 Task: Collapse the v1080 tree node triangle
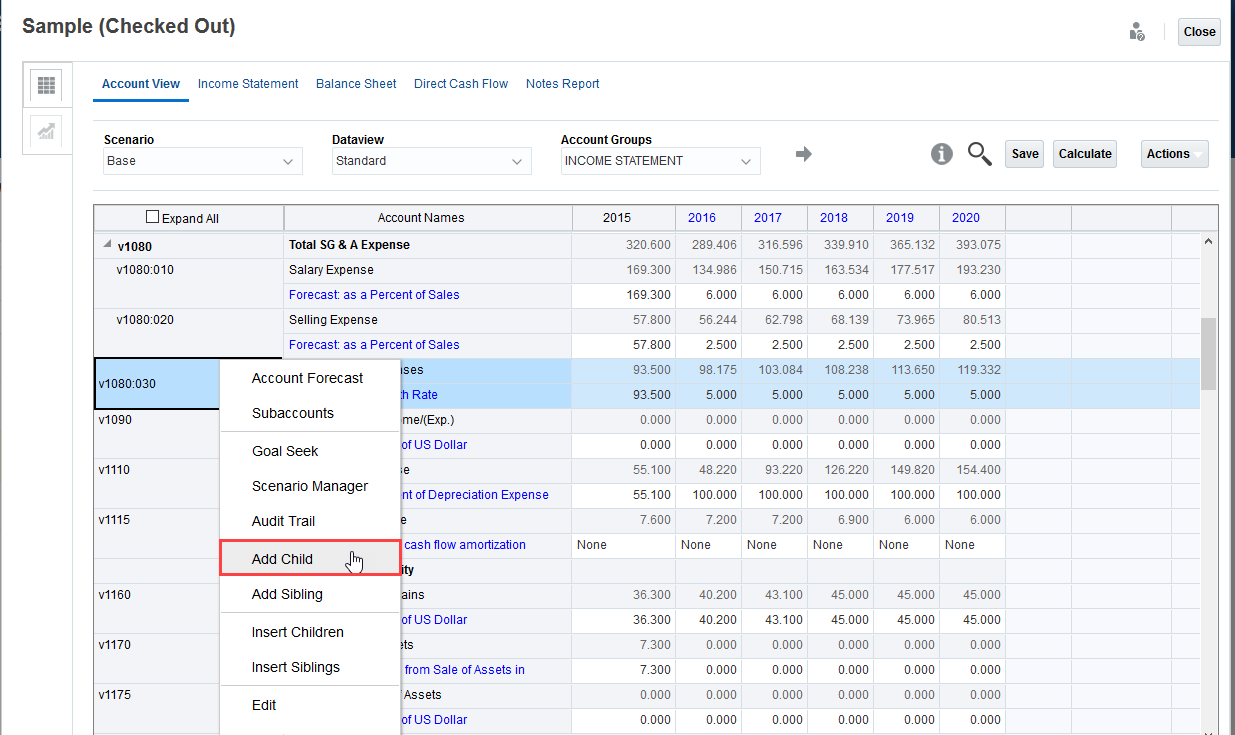107,245
